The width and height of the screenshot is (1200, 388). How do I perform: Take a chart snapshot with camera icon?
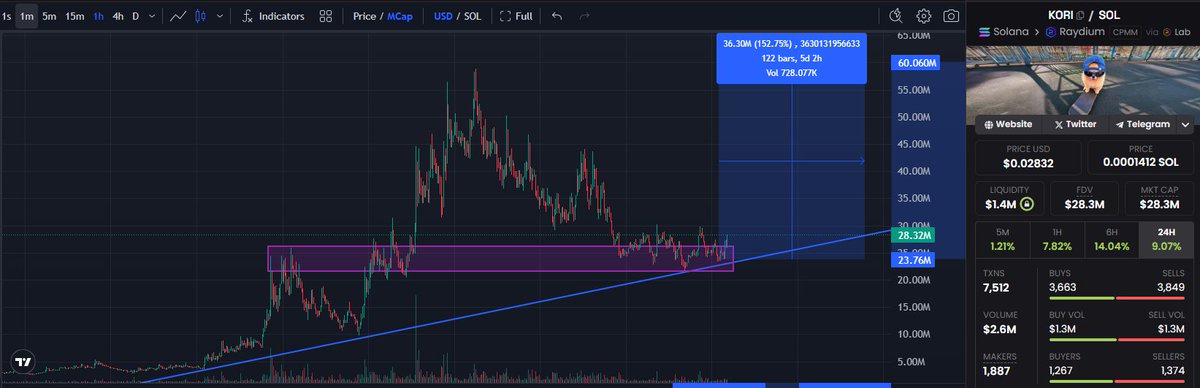click(x=951, y=16)
